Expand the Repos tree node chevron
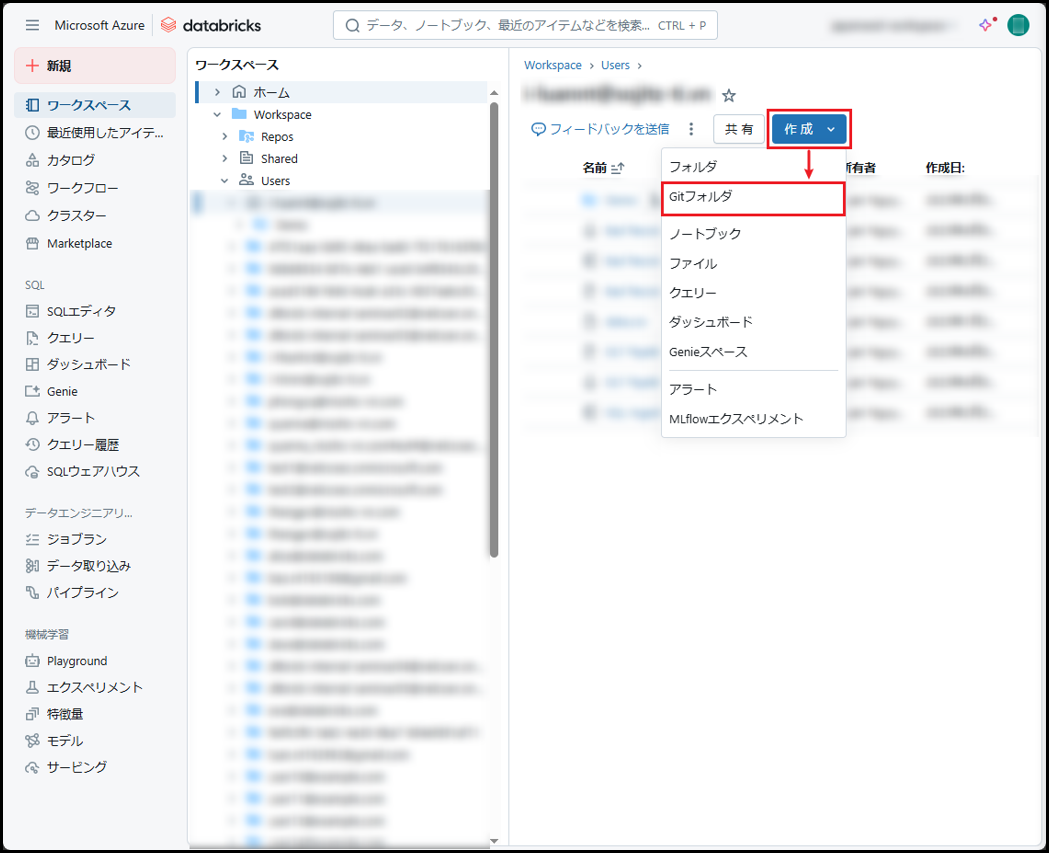This screenshot has width=1049, height=853. pyautogui.click(x=225, y=136)
